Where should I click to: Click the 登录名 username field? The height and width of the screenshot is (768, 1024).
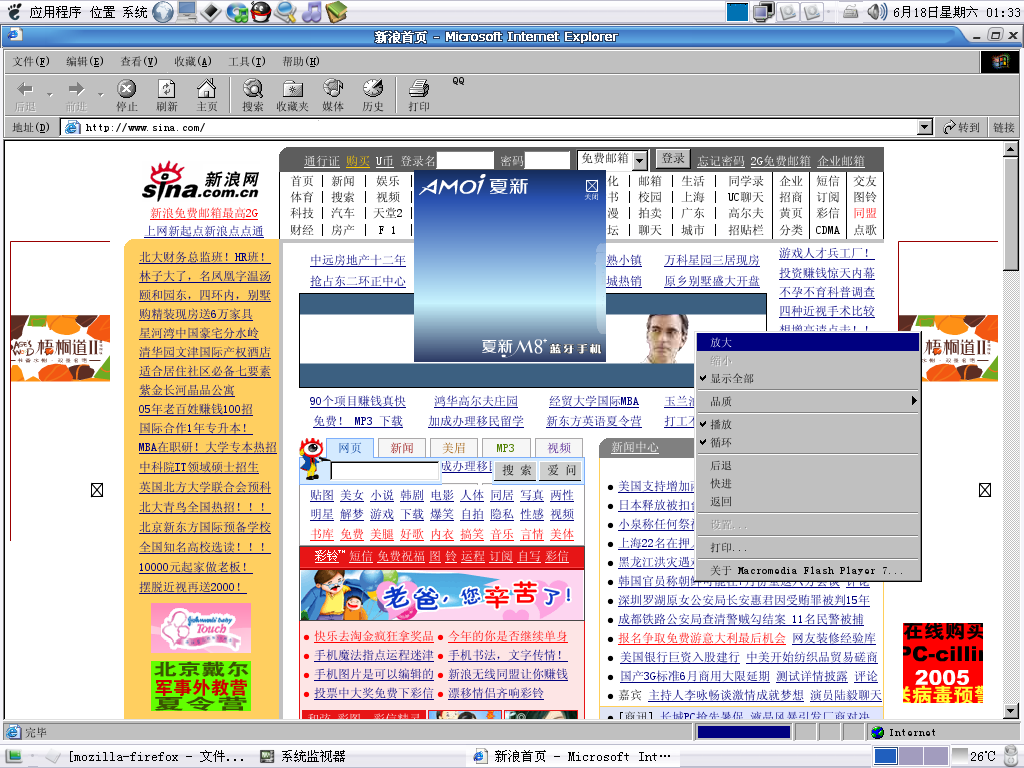(x=464, y=161)
